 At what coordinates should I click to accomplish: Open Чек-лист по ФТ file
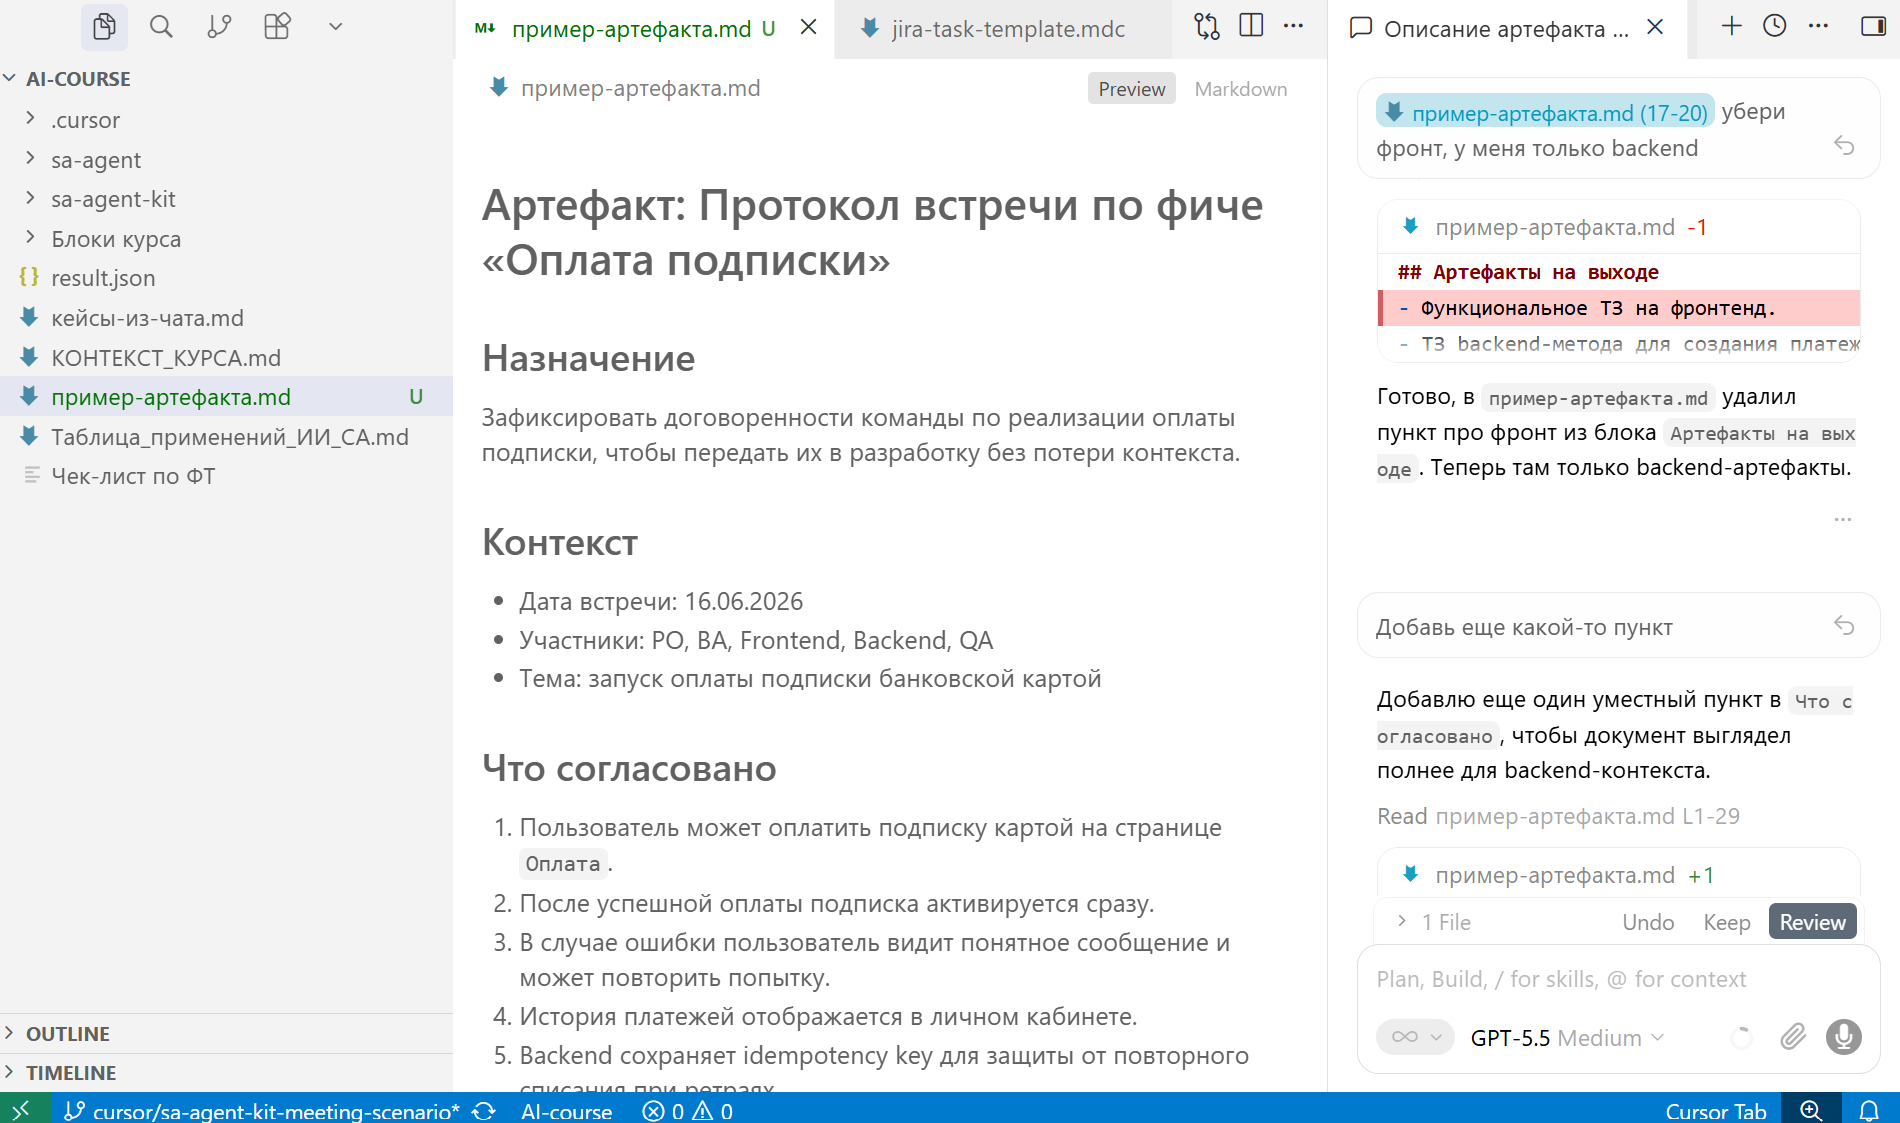click(226, 476)
